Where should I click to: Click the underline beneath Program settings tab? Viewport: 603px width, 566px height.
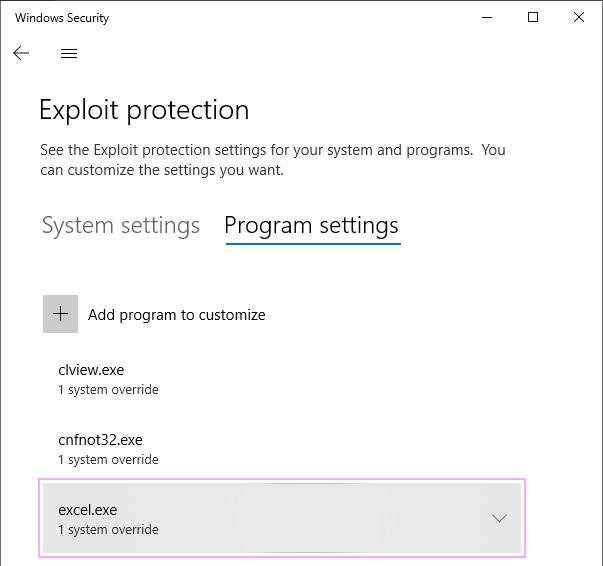point(313,243)
